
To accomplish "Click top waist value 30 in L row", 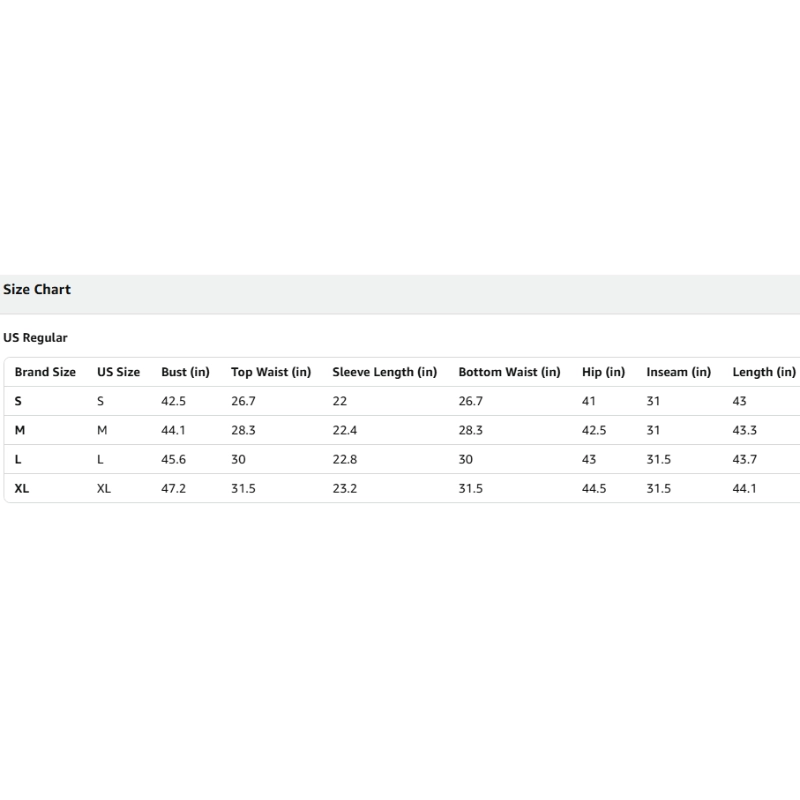I will point(240,459).
